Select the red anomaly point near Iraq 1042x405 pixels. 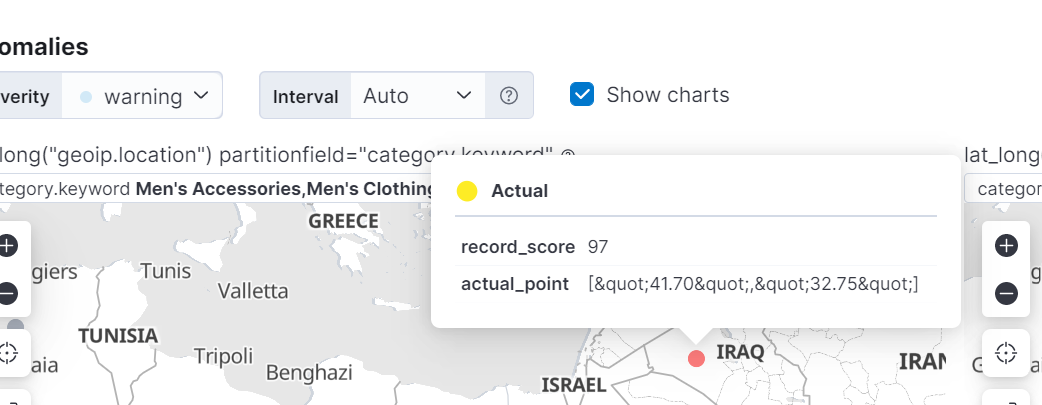click(x=697, y=358)
